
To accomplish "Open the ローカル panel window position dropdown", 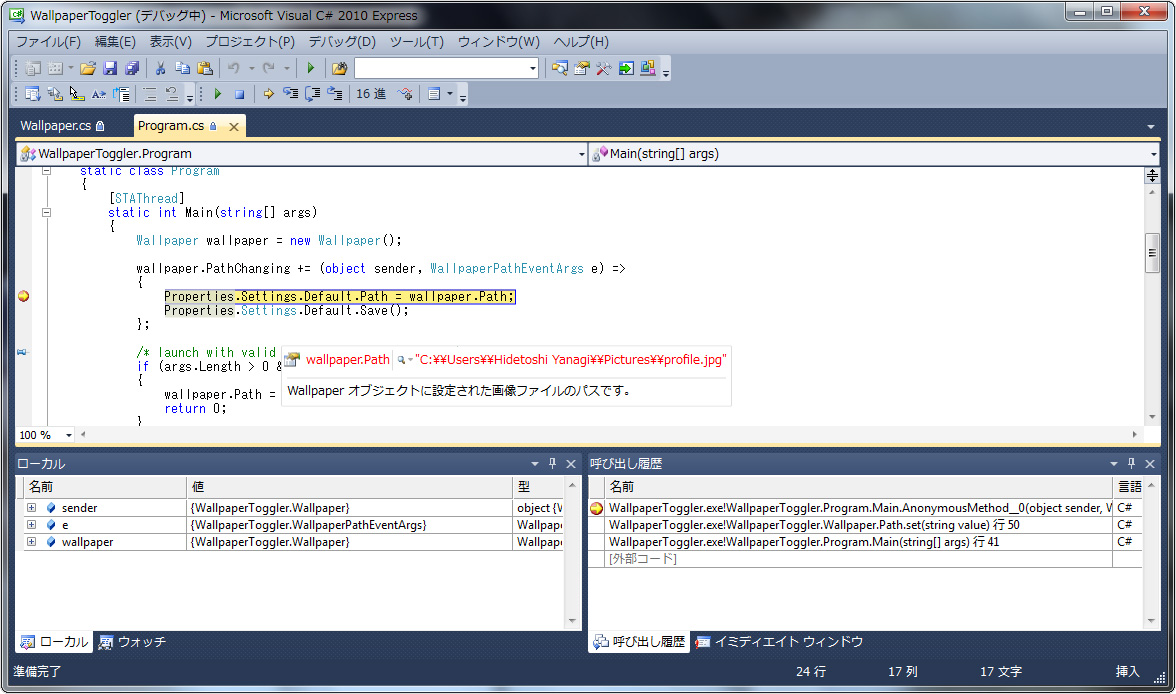I will [x=535, y=464].
